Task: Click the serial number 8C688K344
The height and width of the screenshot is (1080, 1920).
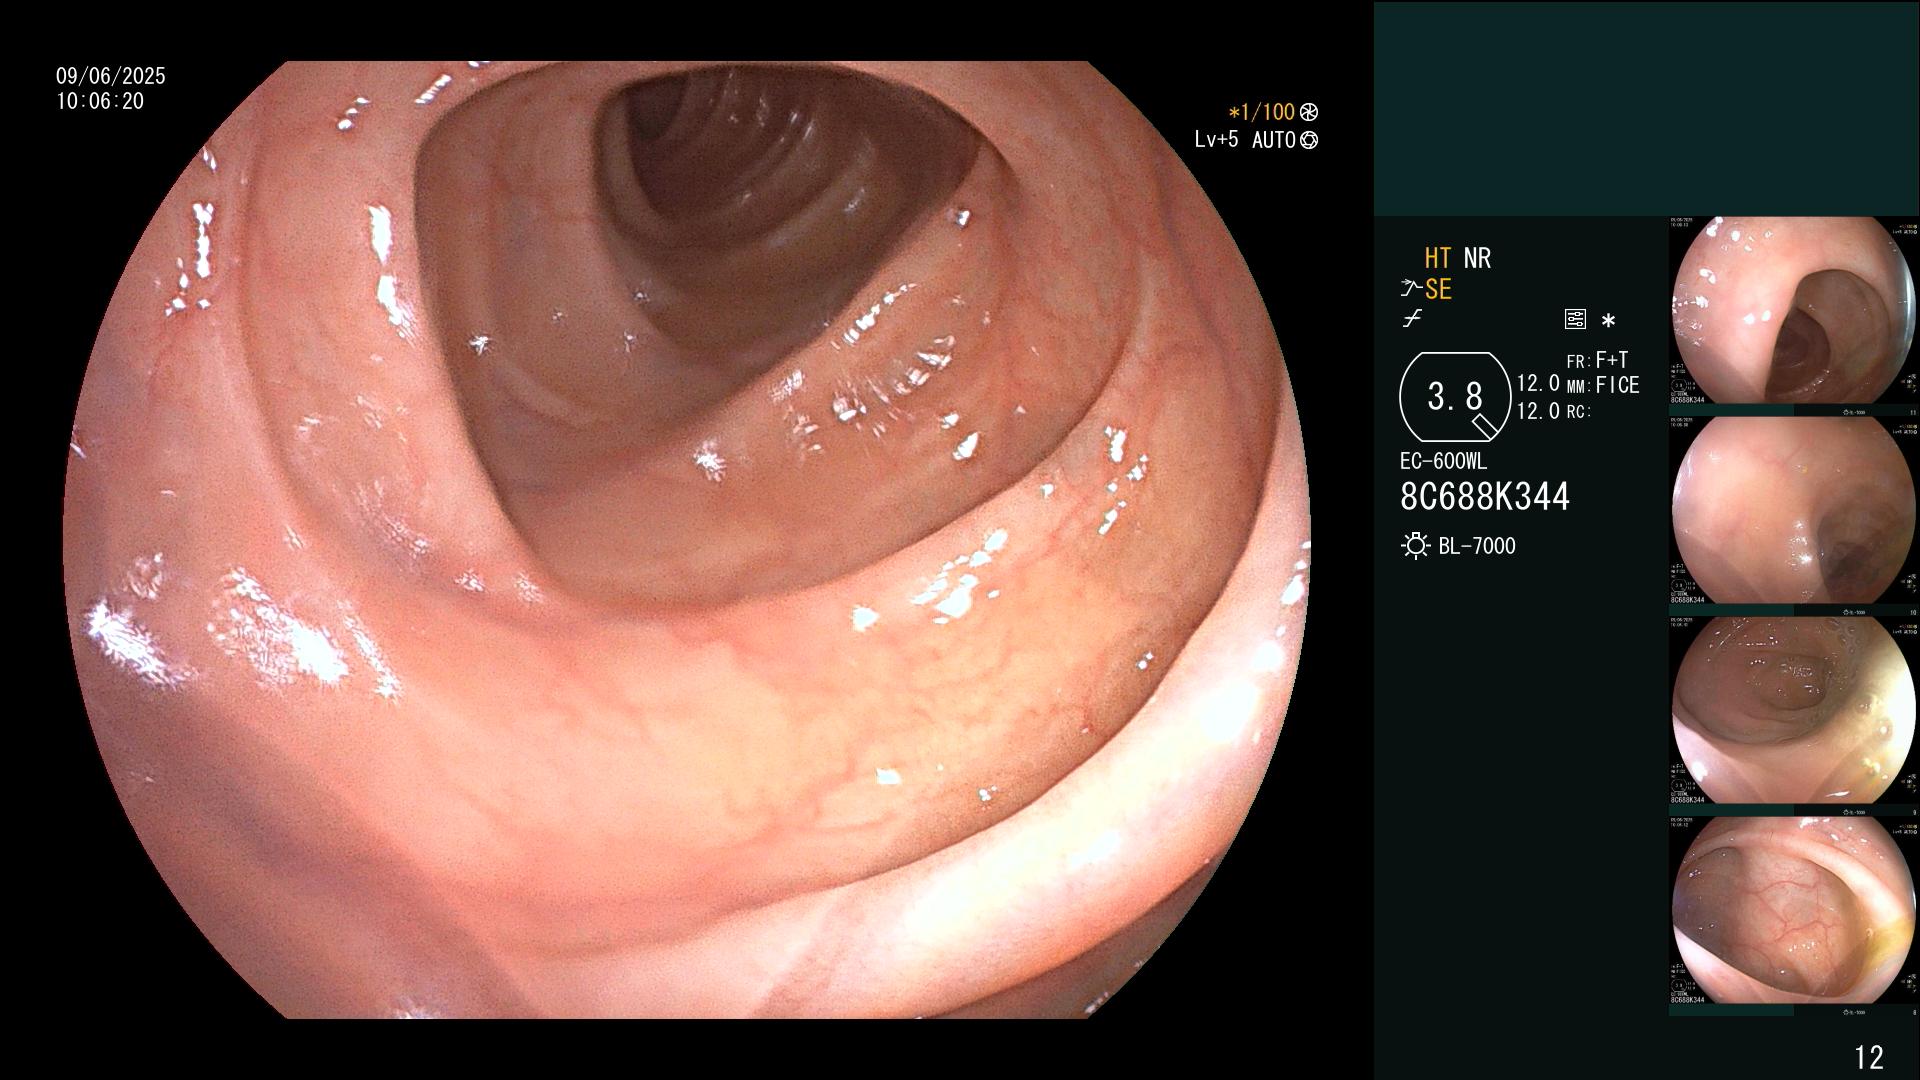Action: coord(1485,497)
